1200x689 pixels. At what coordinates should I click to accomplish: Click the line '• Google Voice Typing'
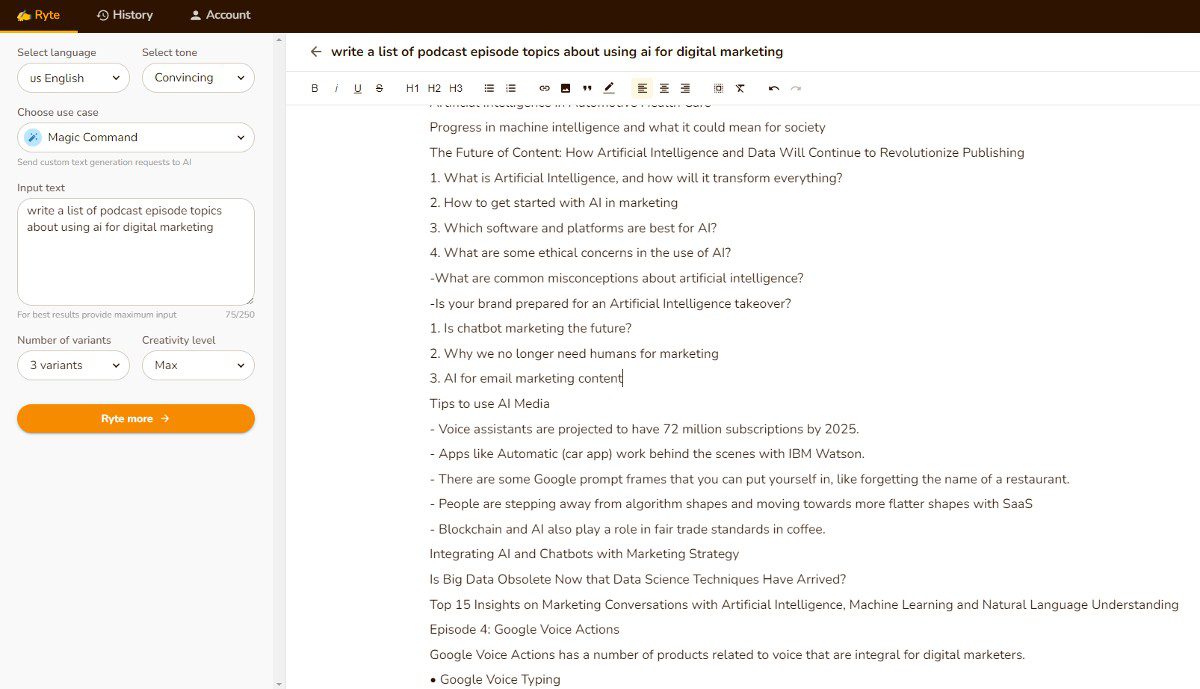tap(495, 680)
